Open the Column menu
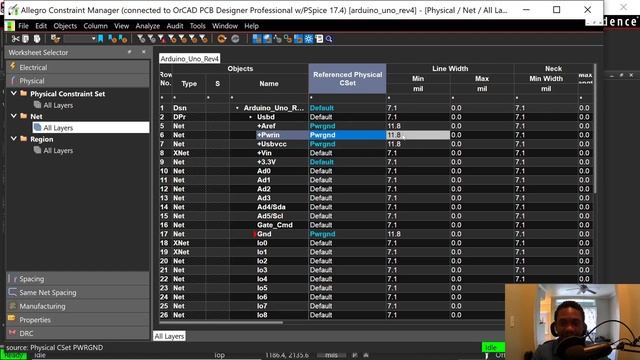 pos(95,26)
